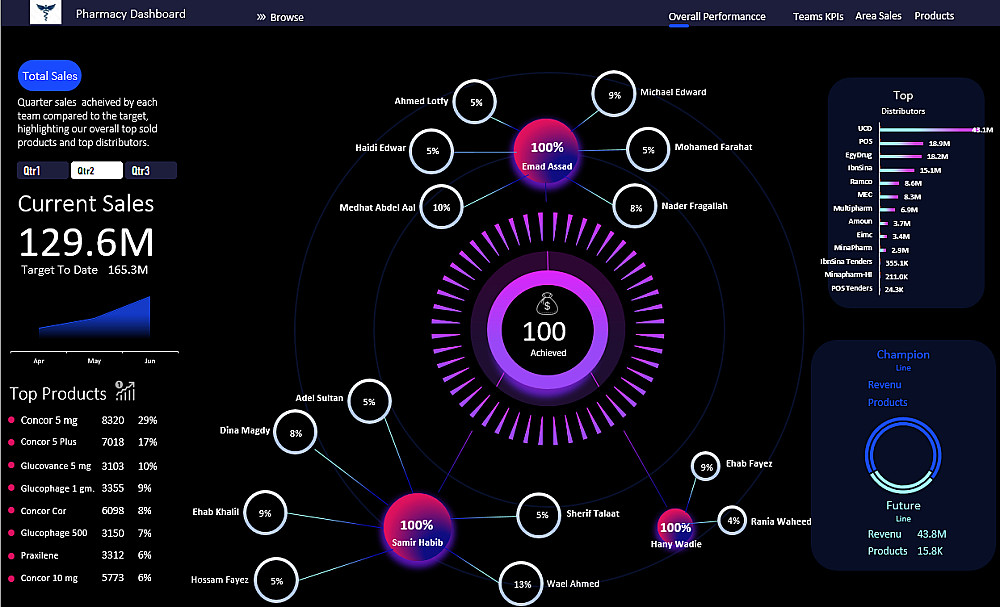The height and width of the screenshot is (607, 1000).
Task: Click the Browse double-chevron icon
Action: [x=261, y=17]
